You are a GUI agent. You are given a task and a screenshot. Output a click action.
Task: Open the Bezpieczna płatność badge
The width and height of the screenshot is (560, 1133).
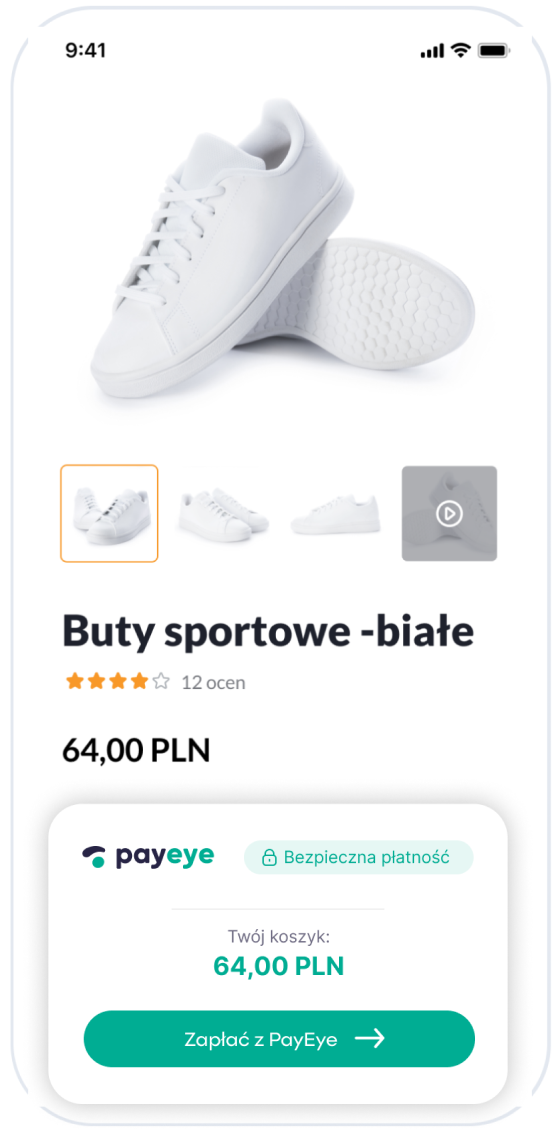(358, 858)
